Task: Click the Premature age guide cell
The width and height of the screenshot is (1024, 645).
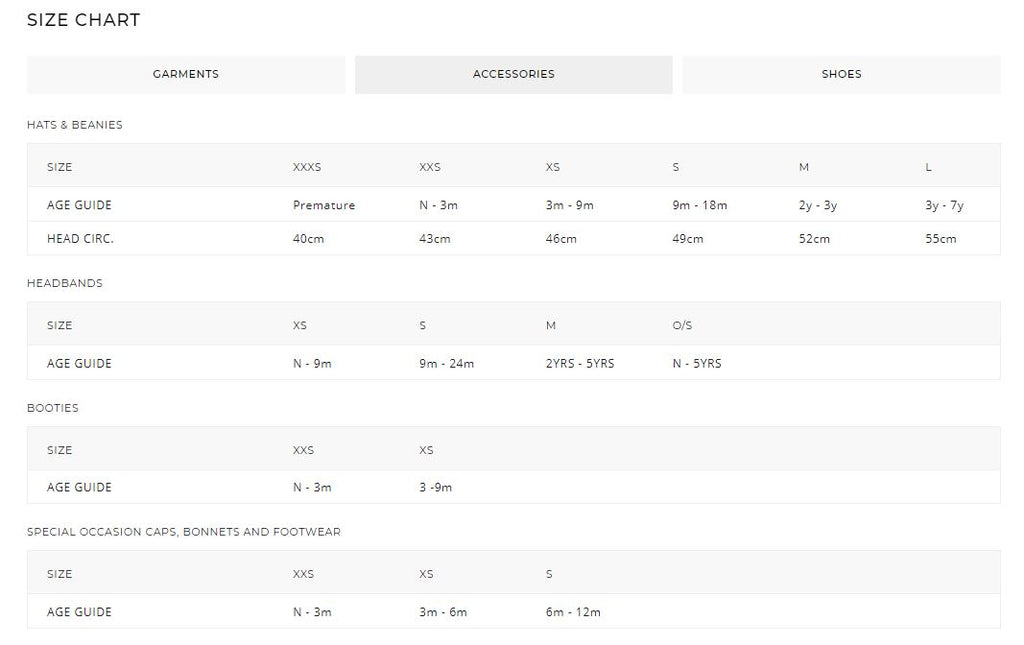Action: tap(324, 205)
